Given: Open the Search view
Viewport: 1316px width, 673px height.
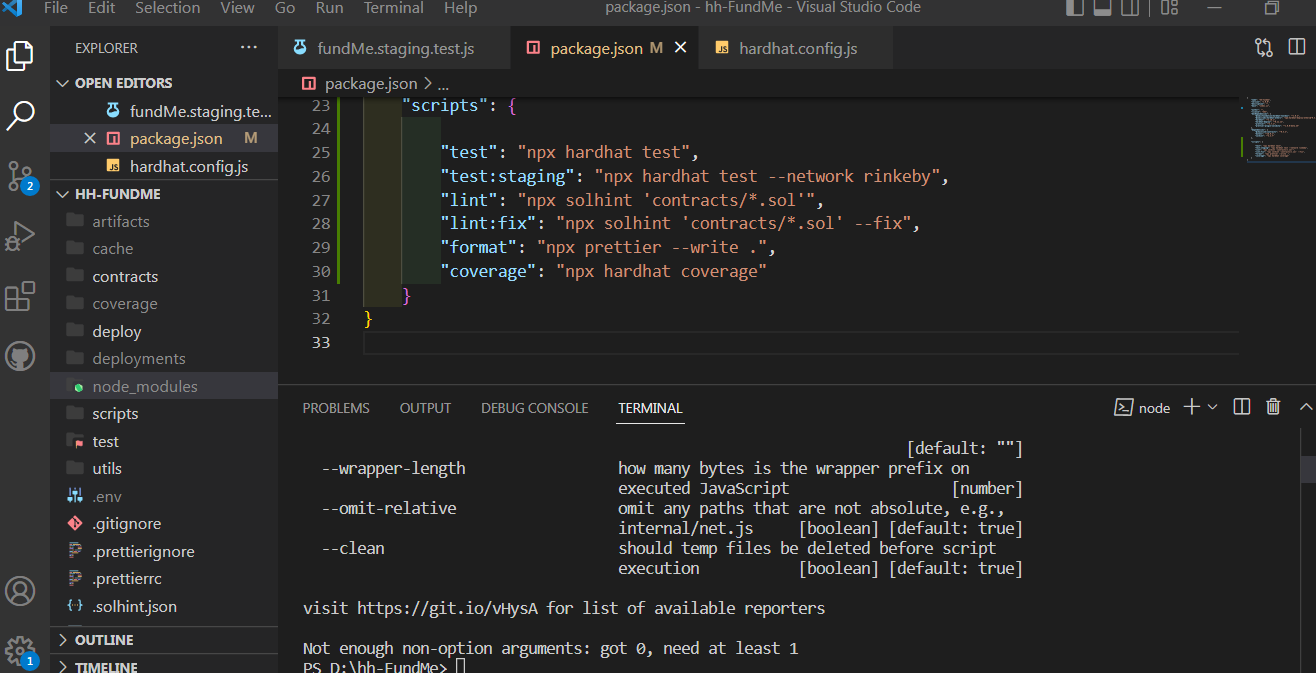Looking at the screenshot, I should (20, 115).
